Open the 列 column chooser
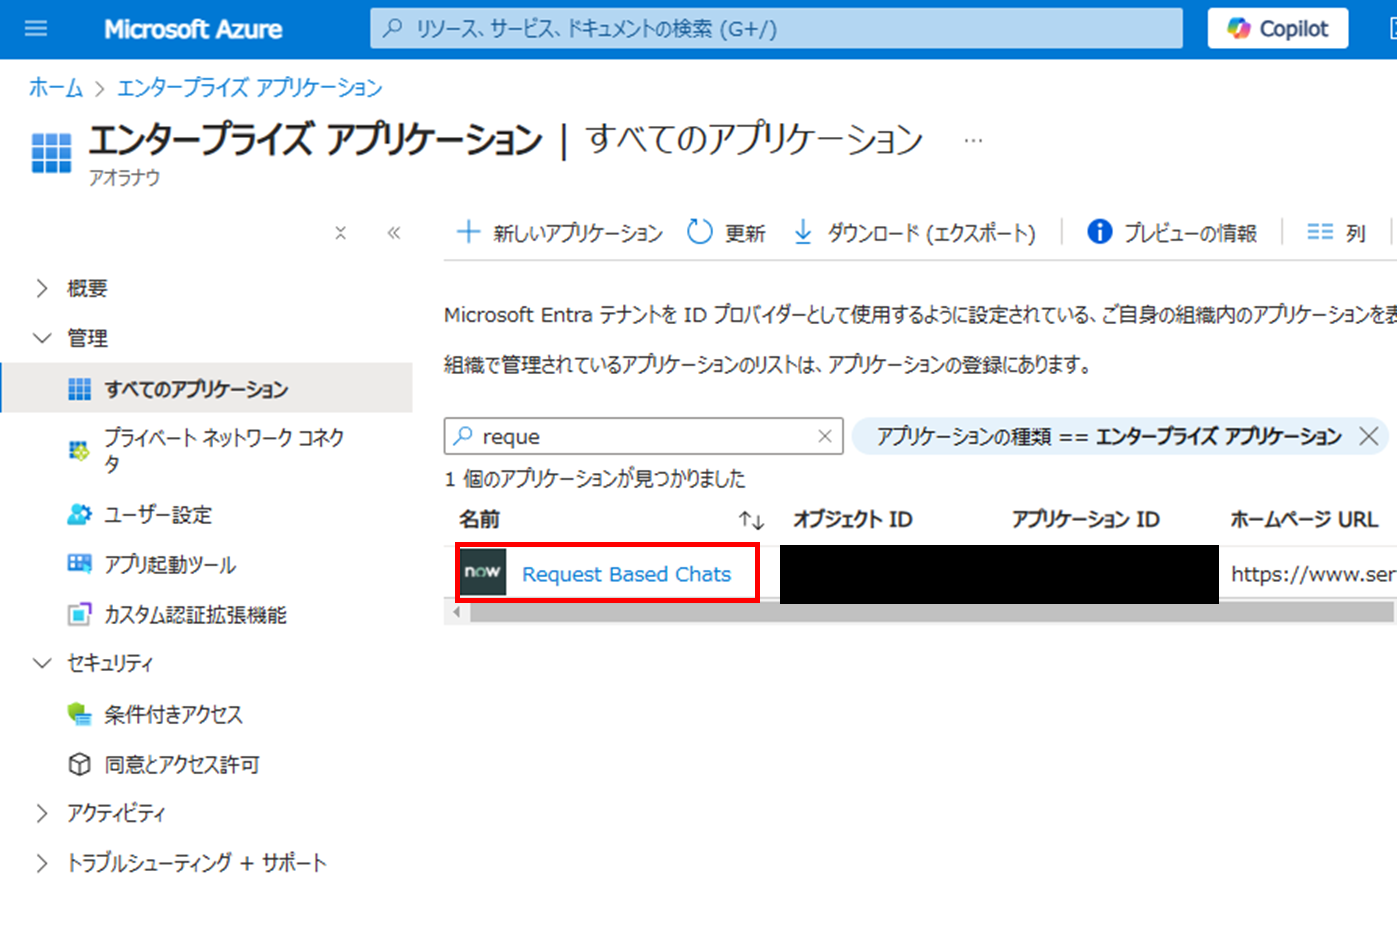This screenshot has height=933, width=1397. tap(1336, 233)
